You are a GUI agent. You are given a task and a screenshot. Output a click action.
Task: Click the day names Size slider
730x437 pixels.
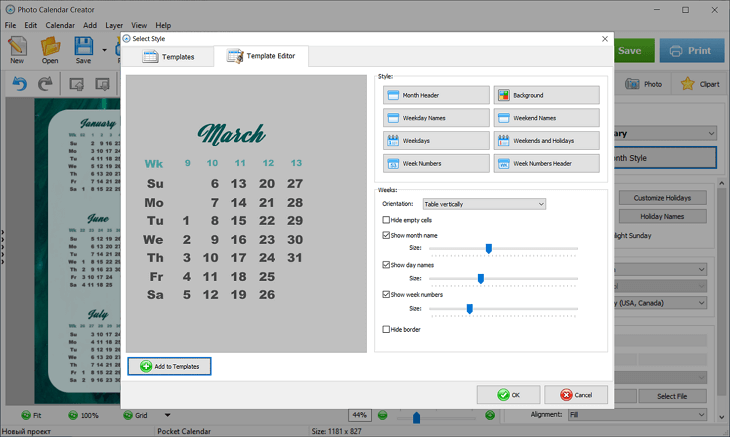(x=503, y=278)
